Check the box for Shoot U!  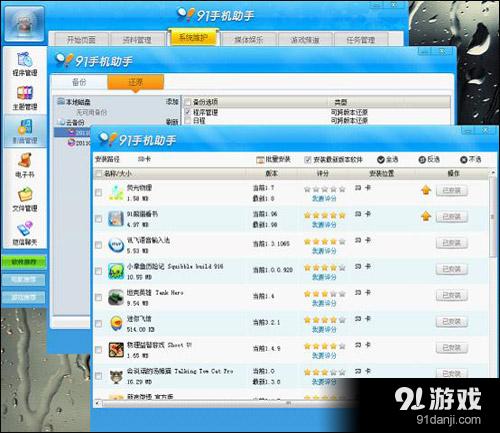pyautogui.click(x=99, y=350)
